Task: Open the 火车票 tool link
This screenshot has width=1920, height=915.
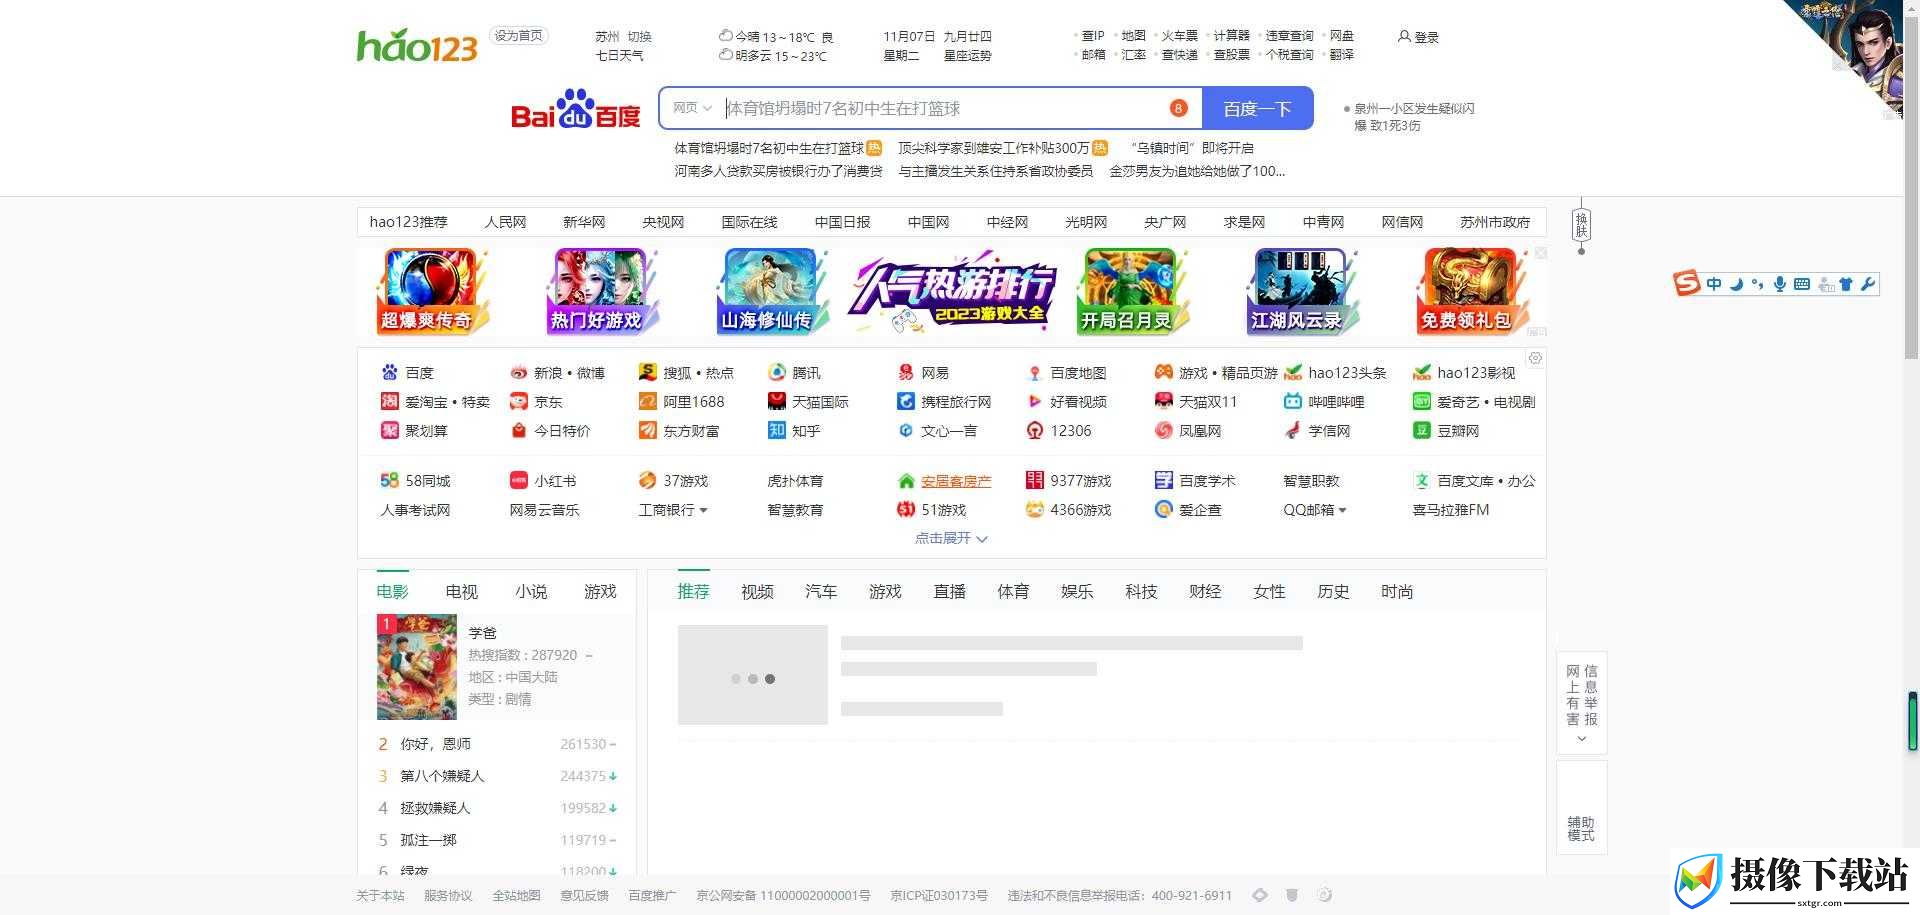Action: pyautogui.click(x=1179, y=35)
